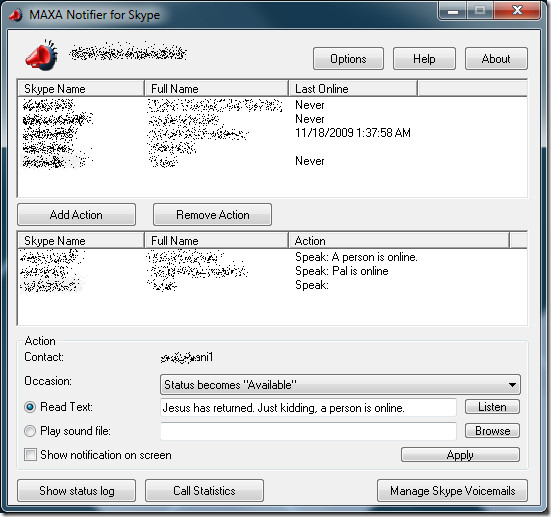Sort actions list by Action column
The image size is (551, 517).
pyautogui.click(x=399, y=241)
